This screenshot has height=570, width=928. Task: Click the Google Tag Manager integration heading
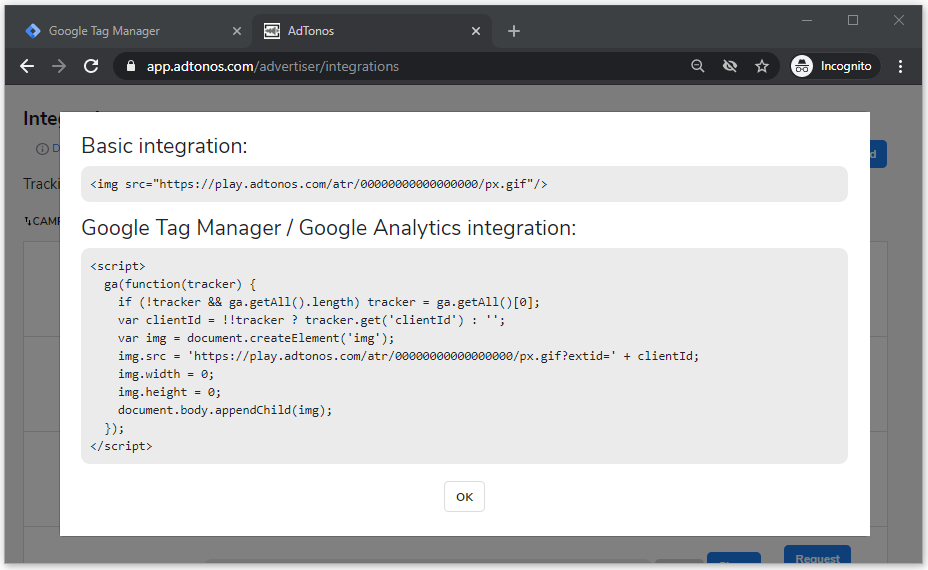coord(328,228)
